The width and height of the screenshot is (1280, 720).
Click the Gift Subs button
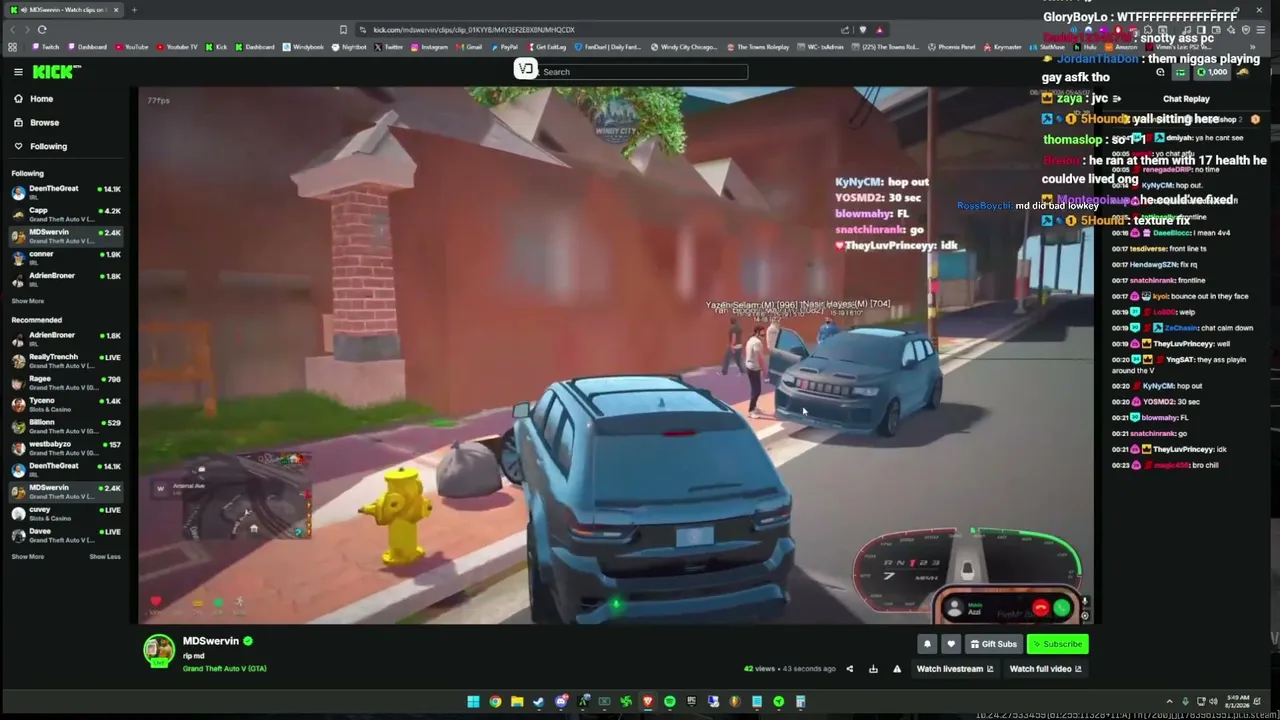tap(993, 644)
